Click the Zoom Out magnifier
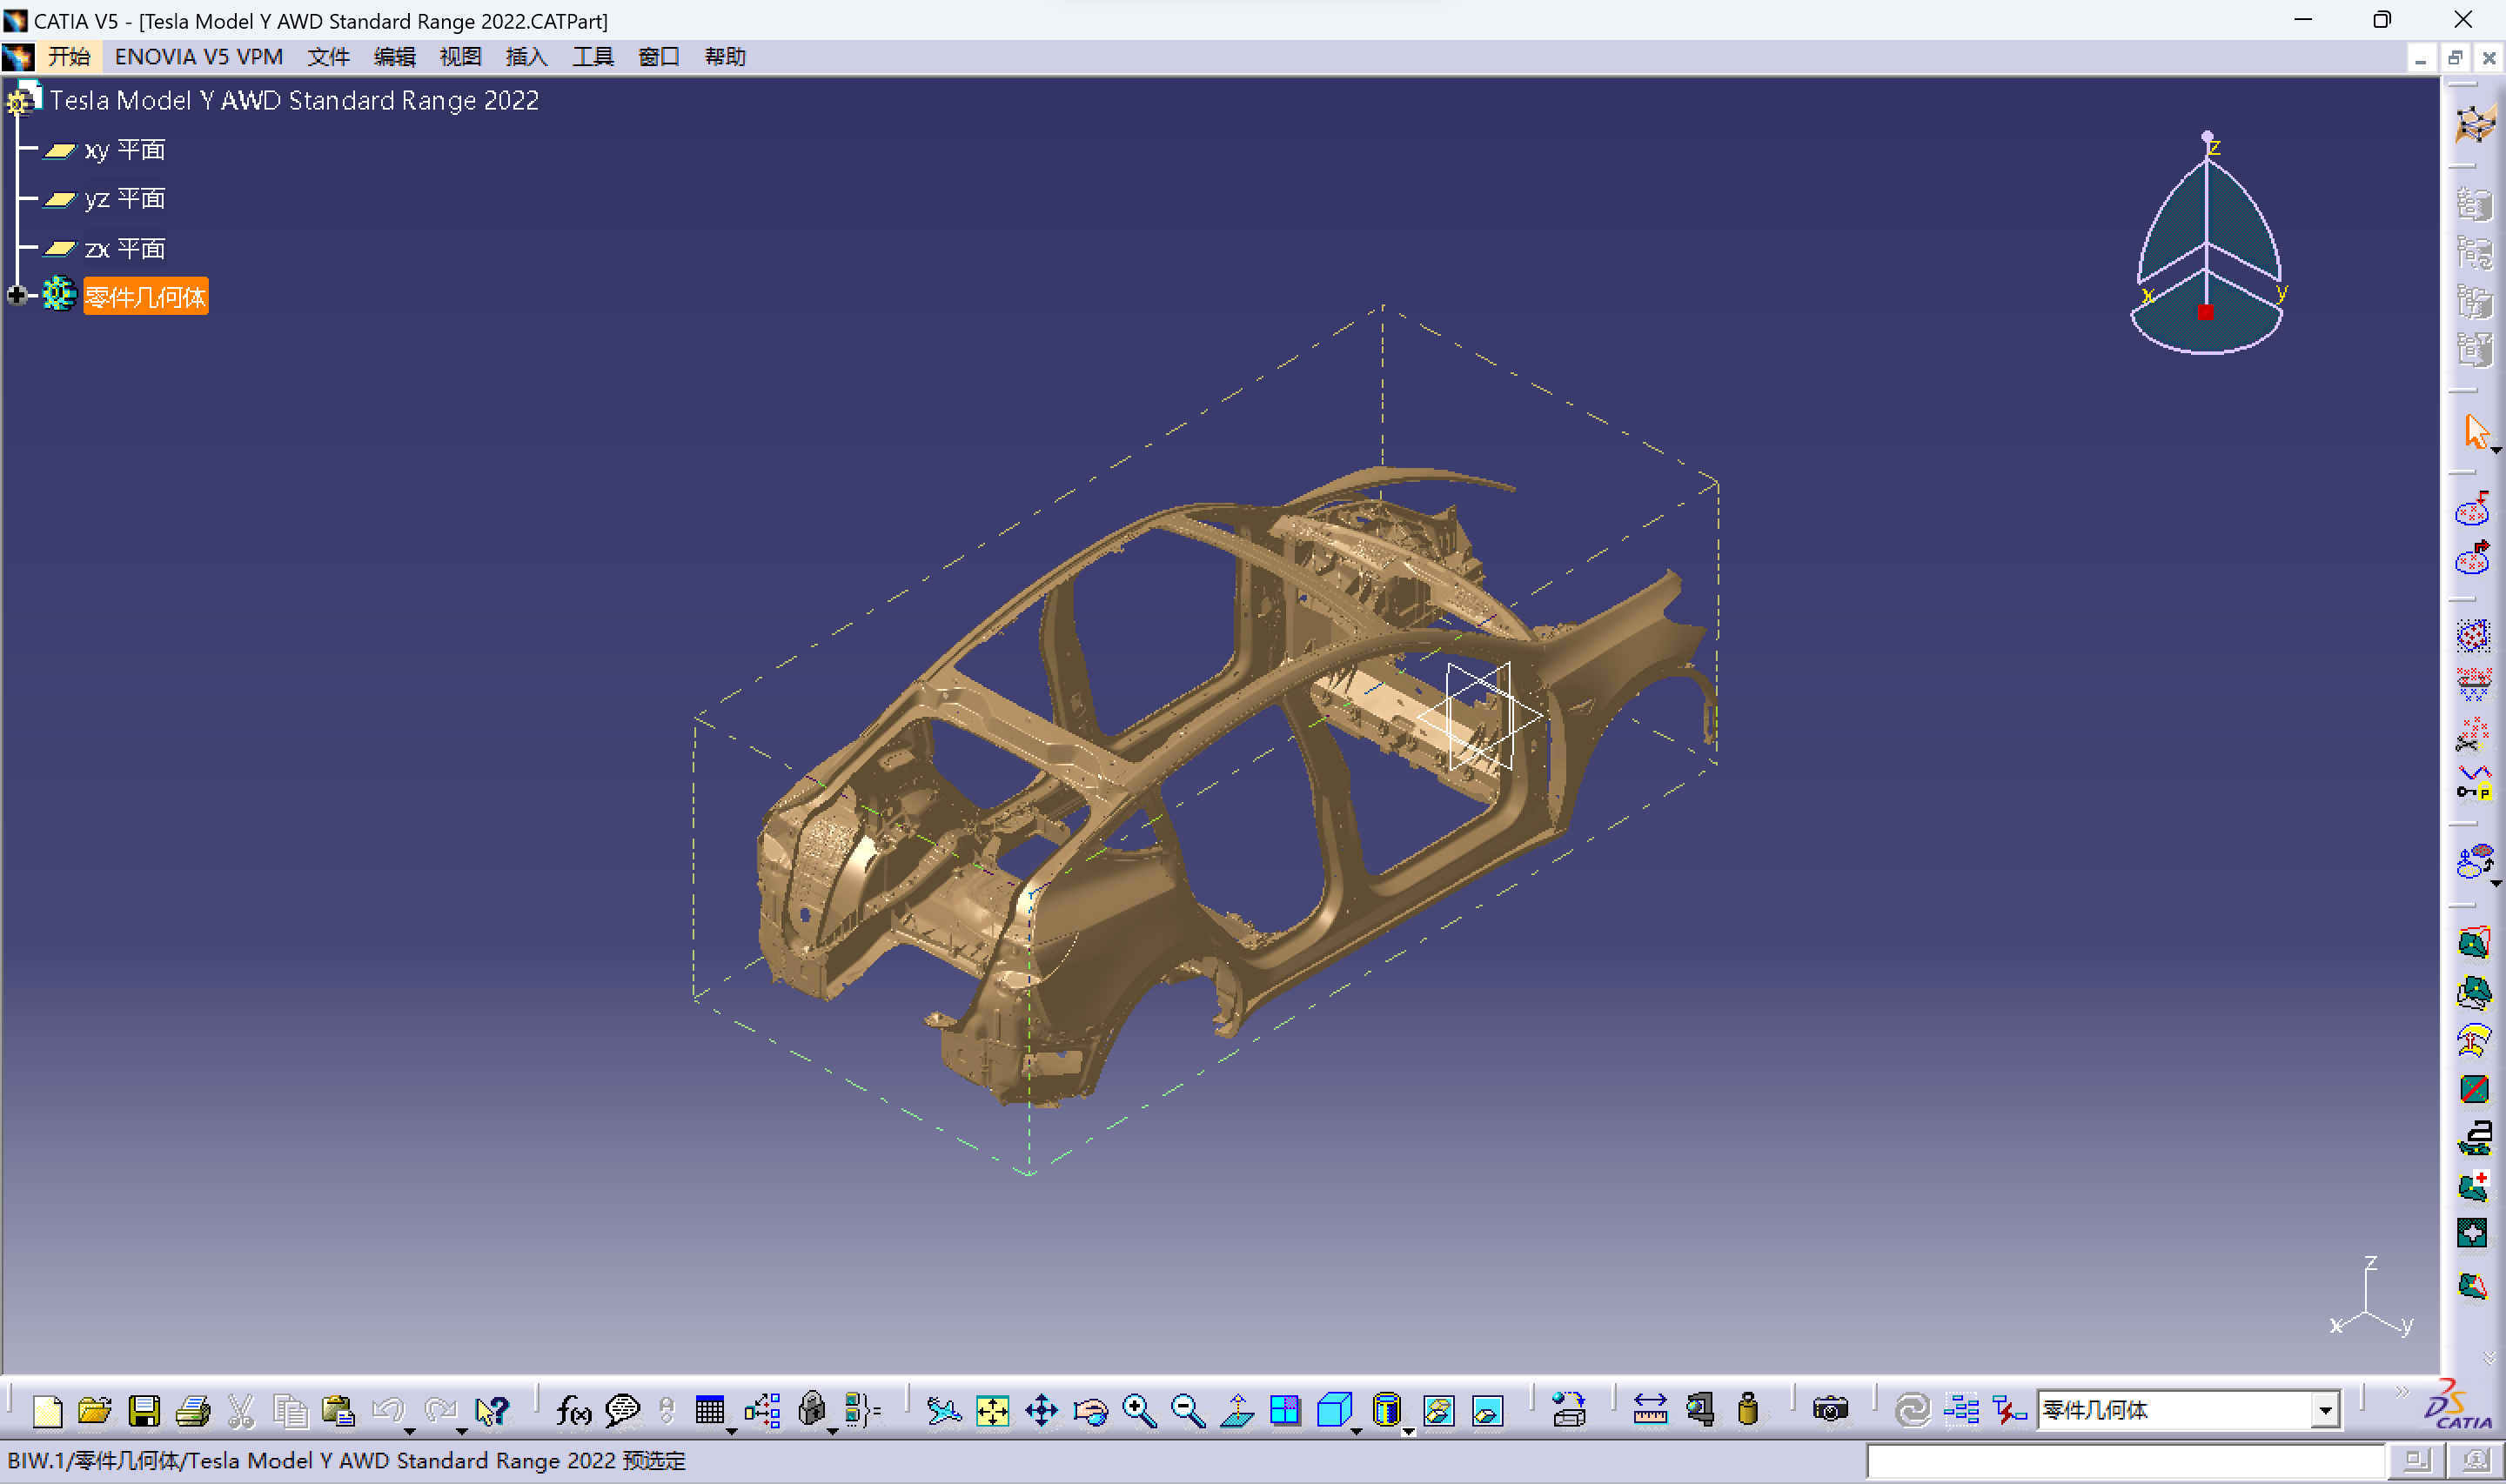2506x1484 pixels. pos(1188,1411)
